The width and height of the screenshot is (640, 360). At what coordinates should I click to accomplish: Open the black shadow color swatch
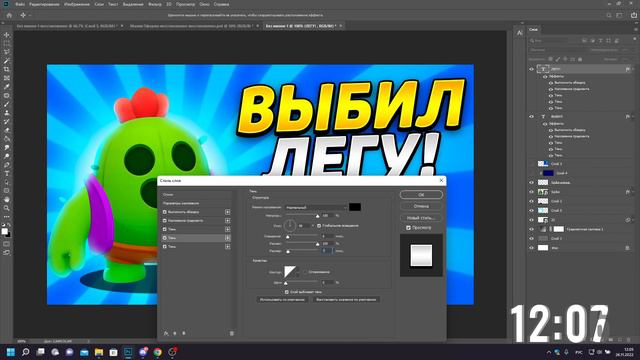coord(355,207)
